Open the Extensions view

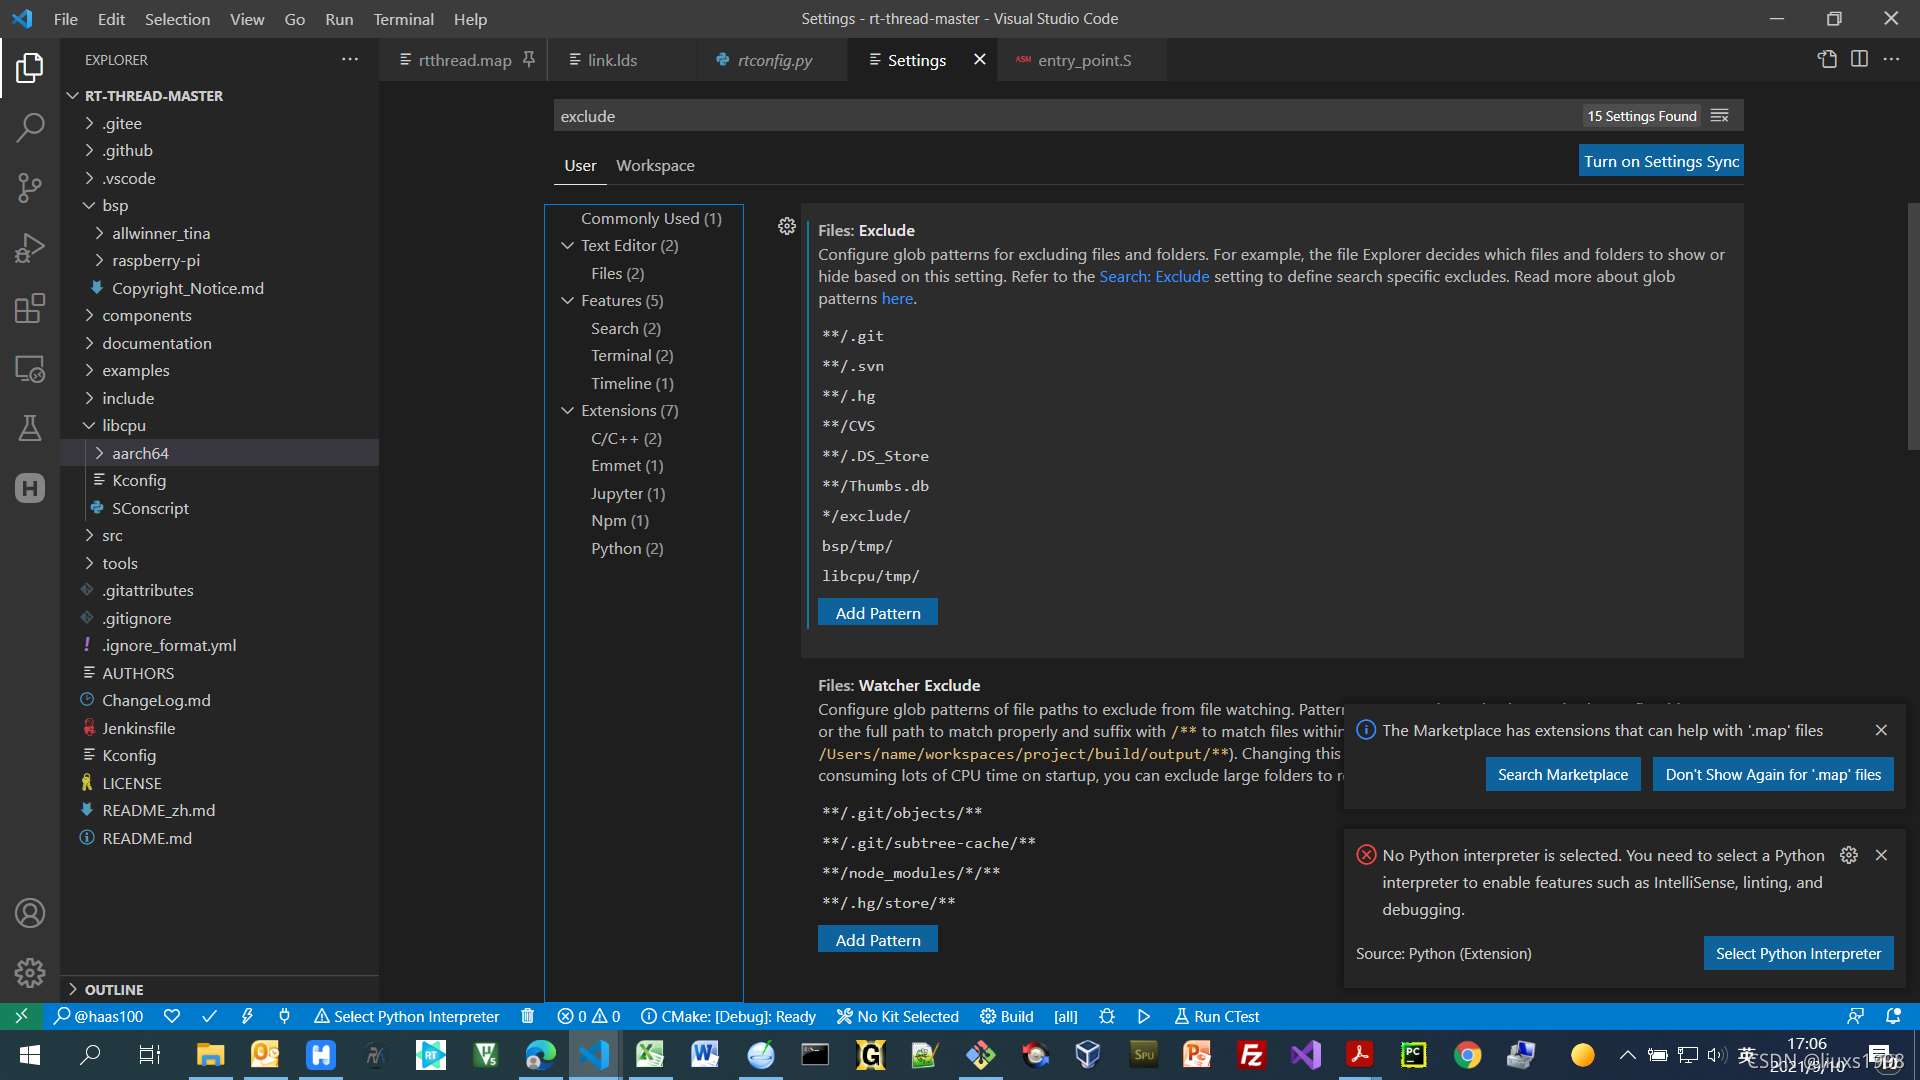[30, 308]
